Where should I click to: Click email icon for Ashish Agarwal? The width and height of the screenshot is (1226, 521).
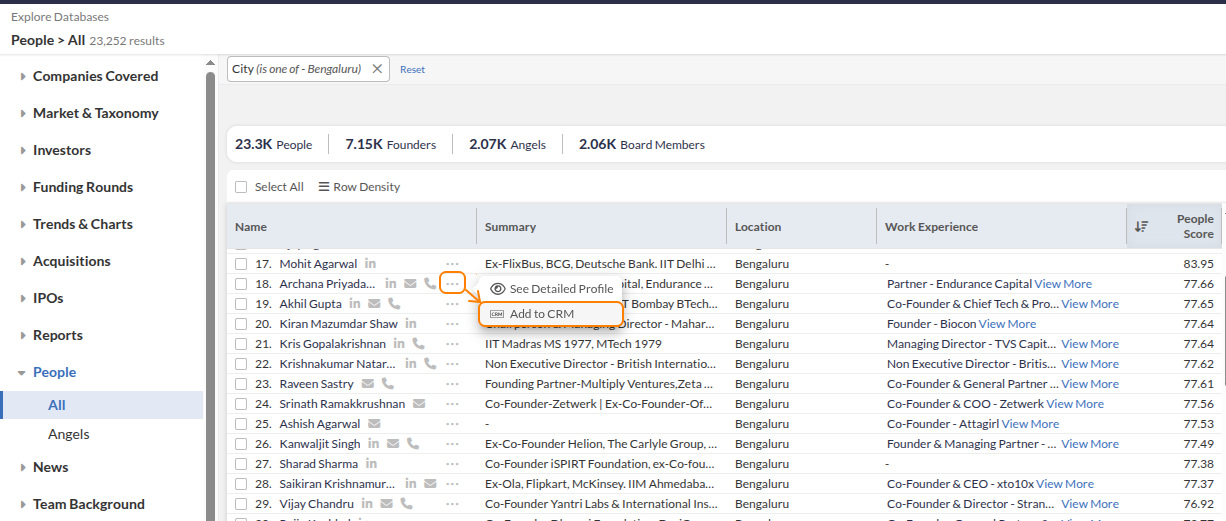[375, 424]
